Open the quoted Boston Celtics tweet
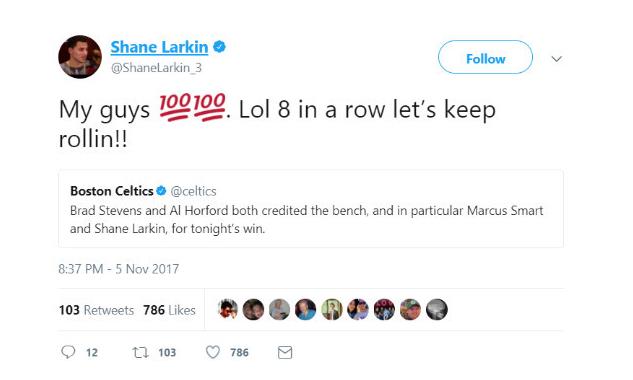 click(311, 208)
